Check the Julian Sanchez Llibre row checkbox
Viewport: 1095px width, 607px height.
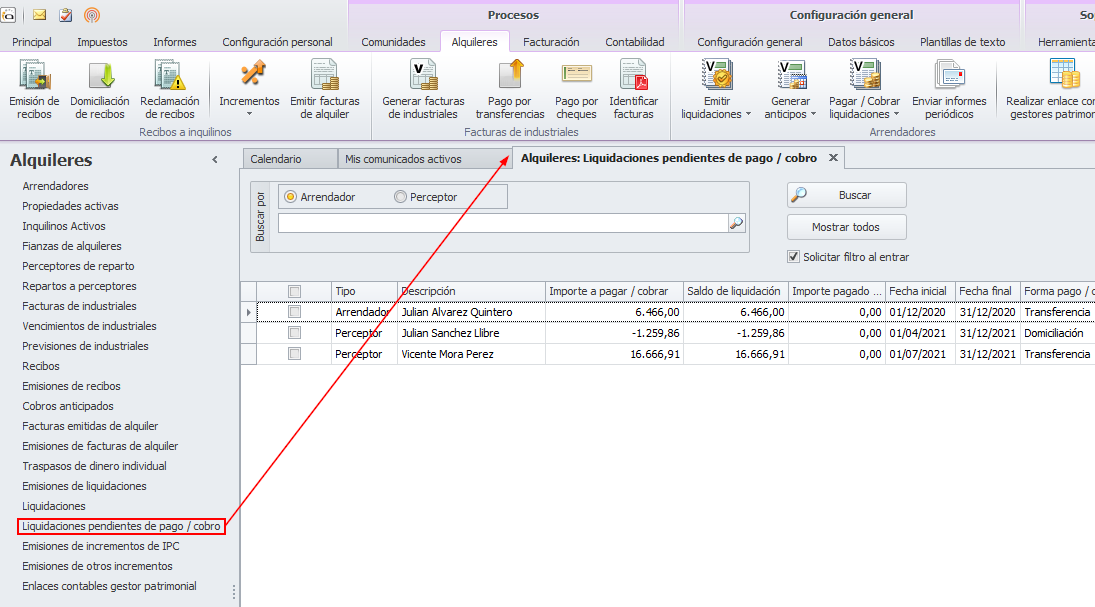(x=294, y=333)
